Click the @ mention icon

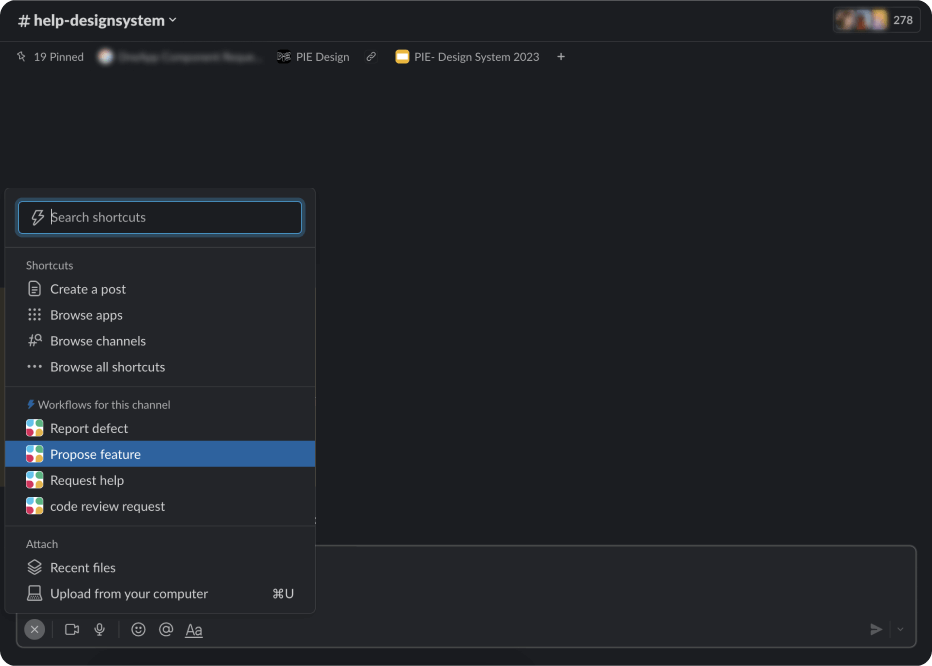(166, 629)
